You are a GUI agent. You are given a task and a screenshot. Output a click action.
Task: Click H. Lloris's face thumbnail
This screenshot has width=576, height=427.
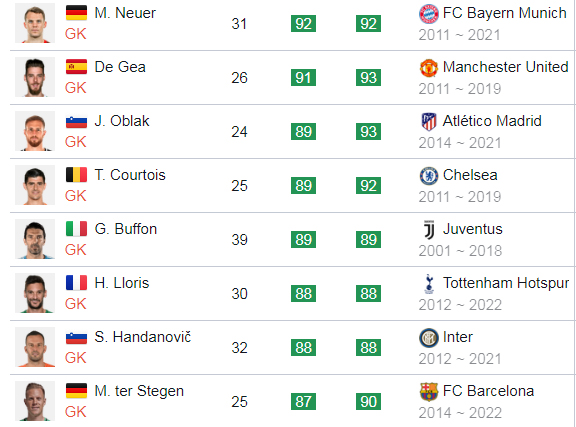[x=35, y=293]
